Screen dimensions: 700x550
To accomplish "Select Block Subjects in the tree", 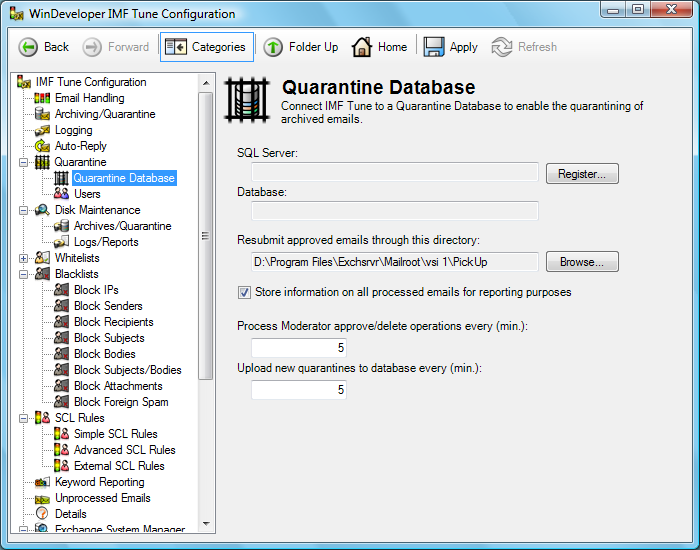I will pos(109,338).
